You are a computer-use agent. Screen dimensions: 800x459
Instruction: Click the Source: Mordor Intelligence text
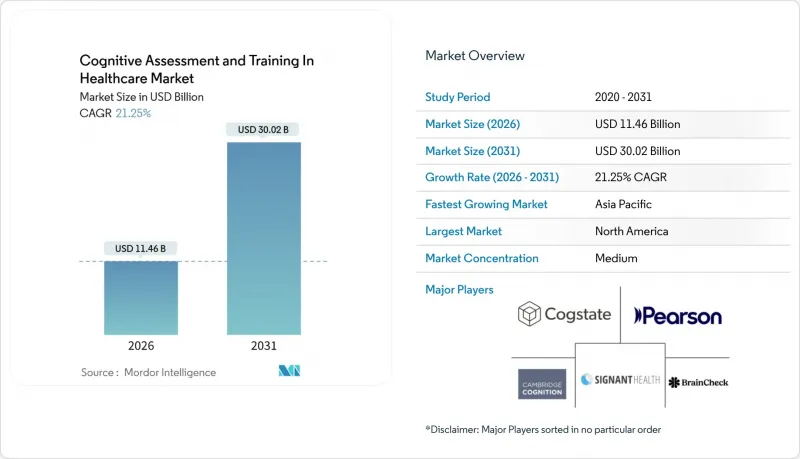148,372
